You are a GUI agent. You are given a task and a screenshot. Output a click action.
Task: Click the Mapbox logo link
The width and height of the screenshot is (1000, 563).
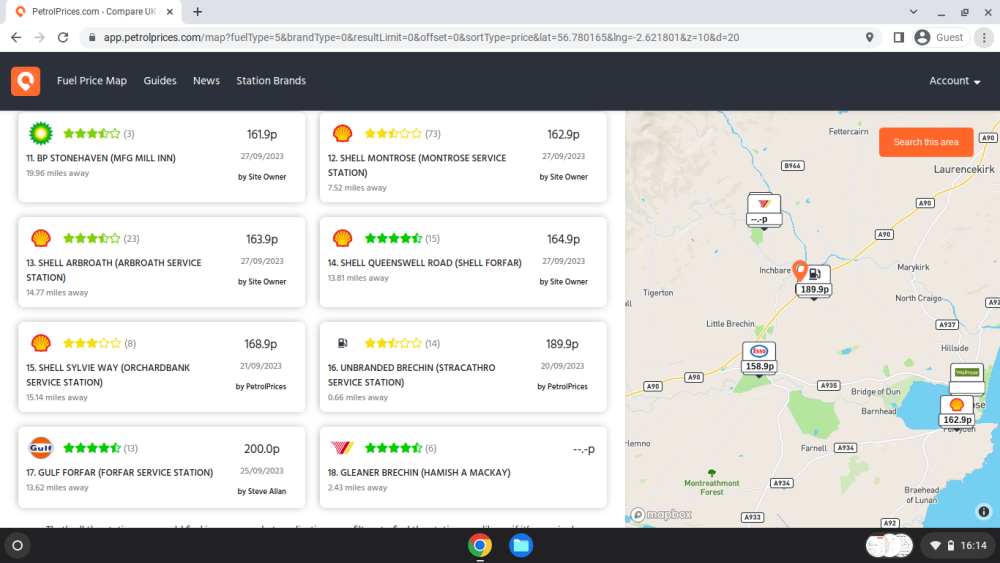(661, 514)
